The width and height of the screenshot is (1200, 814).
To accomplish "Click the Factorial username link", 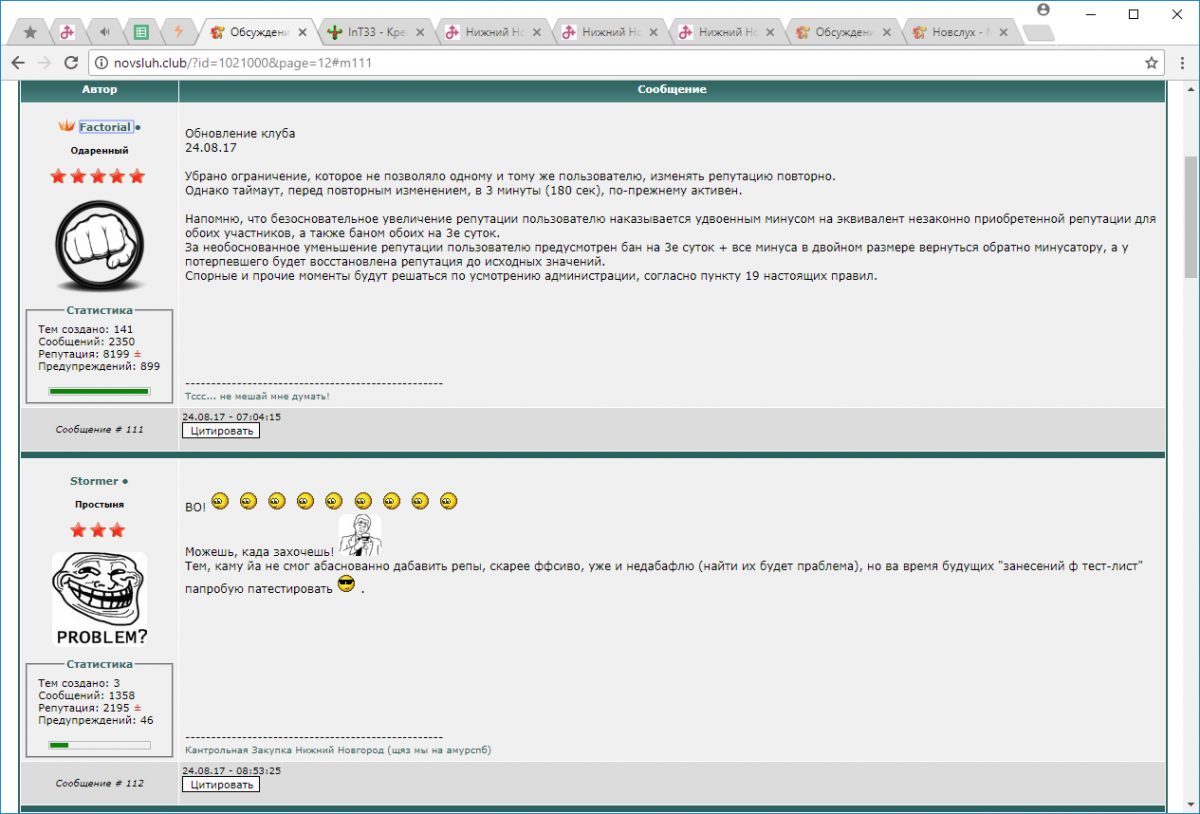I will 105,127.
